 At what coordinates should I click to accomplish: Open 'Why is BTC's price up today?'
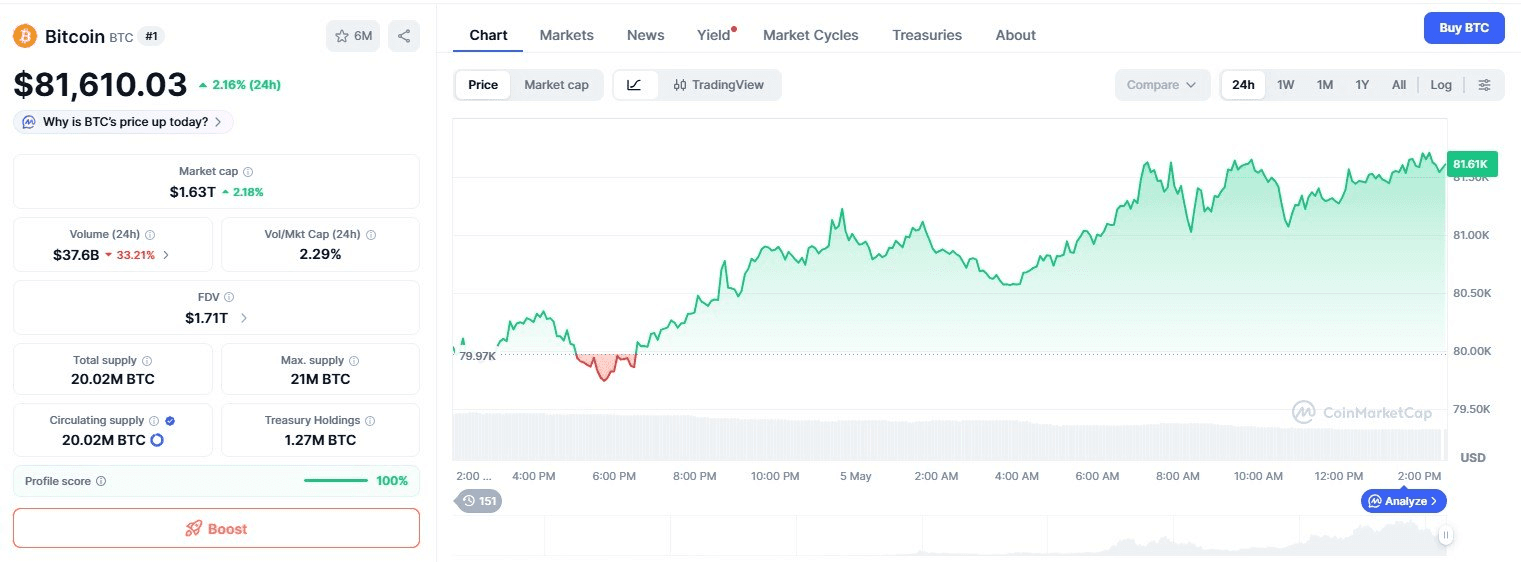tap(124, 122)
